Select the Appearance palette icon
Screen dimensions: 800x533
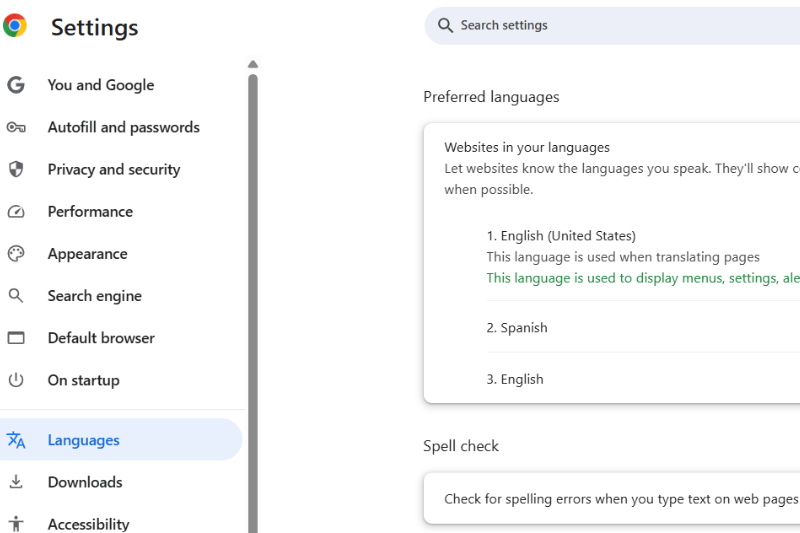16,254
